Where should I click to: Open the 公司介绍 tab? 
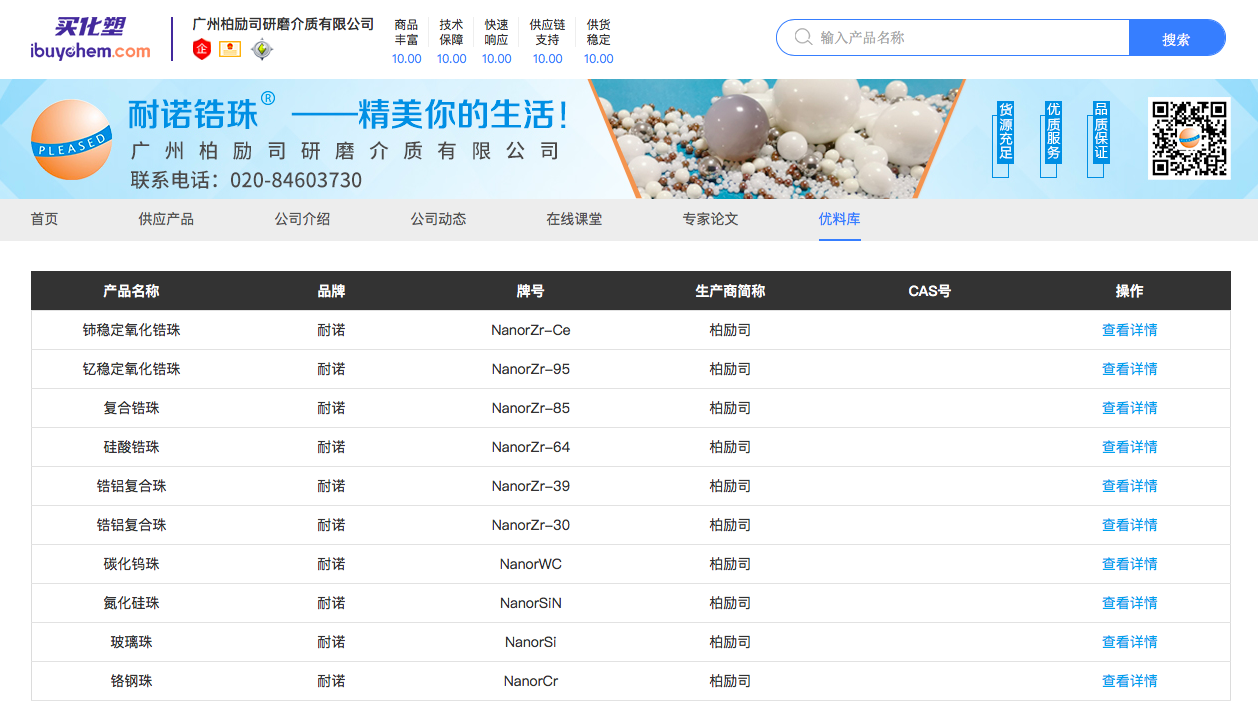[x=302, y=219]
